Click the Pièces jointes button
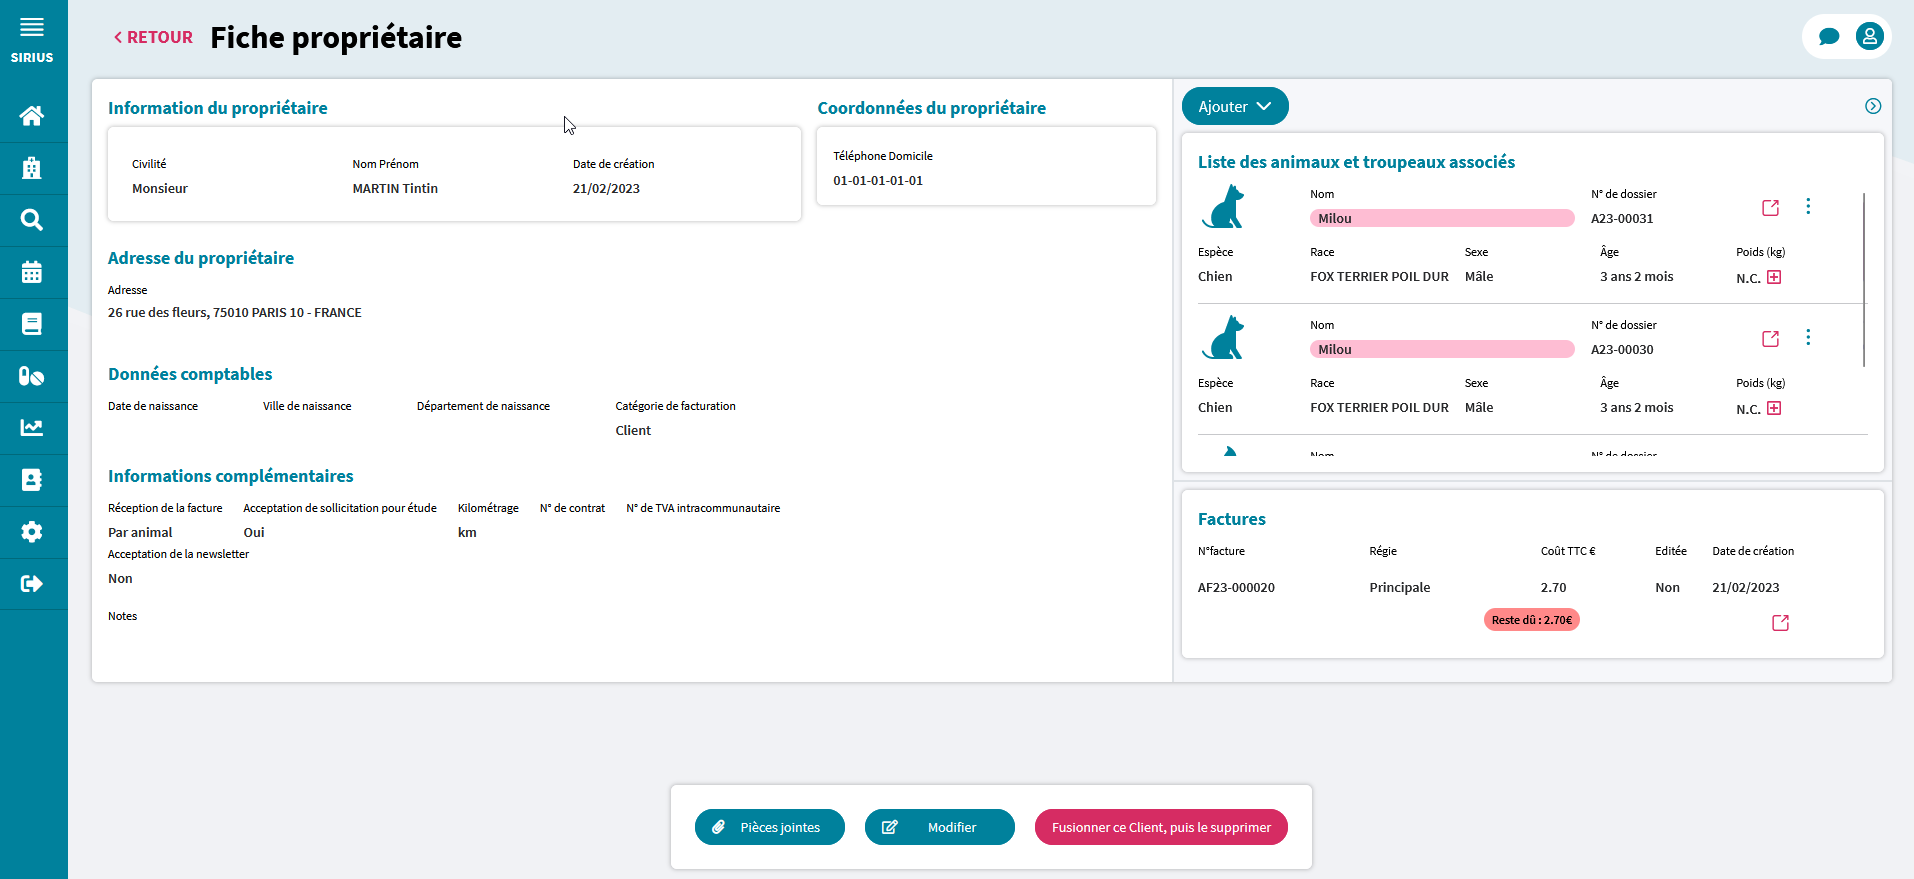The width and height of the screenshot is (1914, 879). point(770,827)
